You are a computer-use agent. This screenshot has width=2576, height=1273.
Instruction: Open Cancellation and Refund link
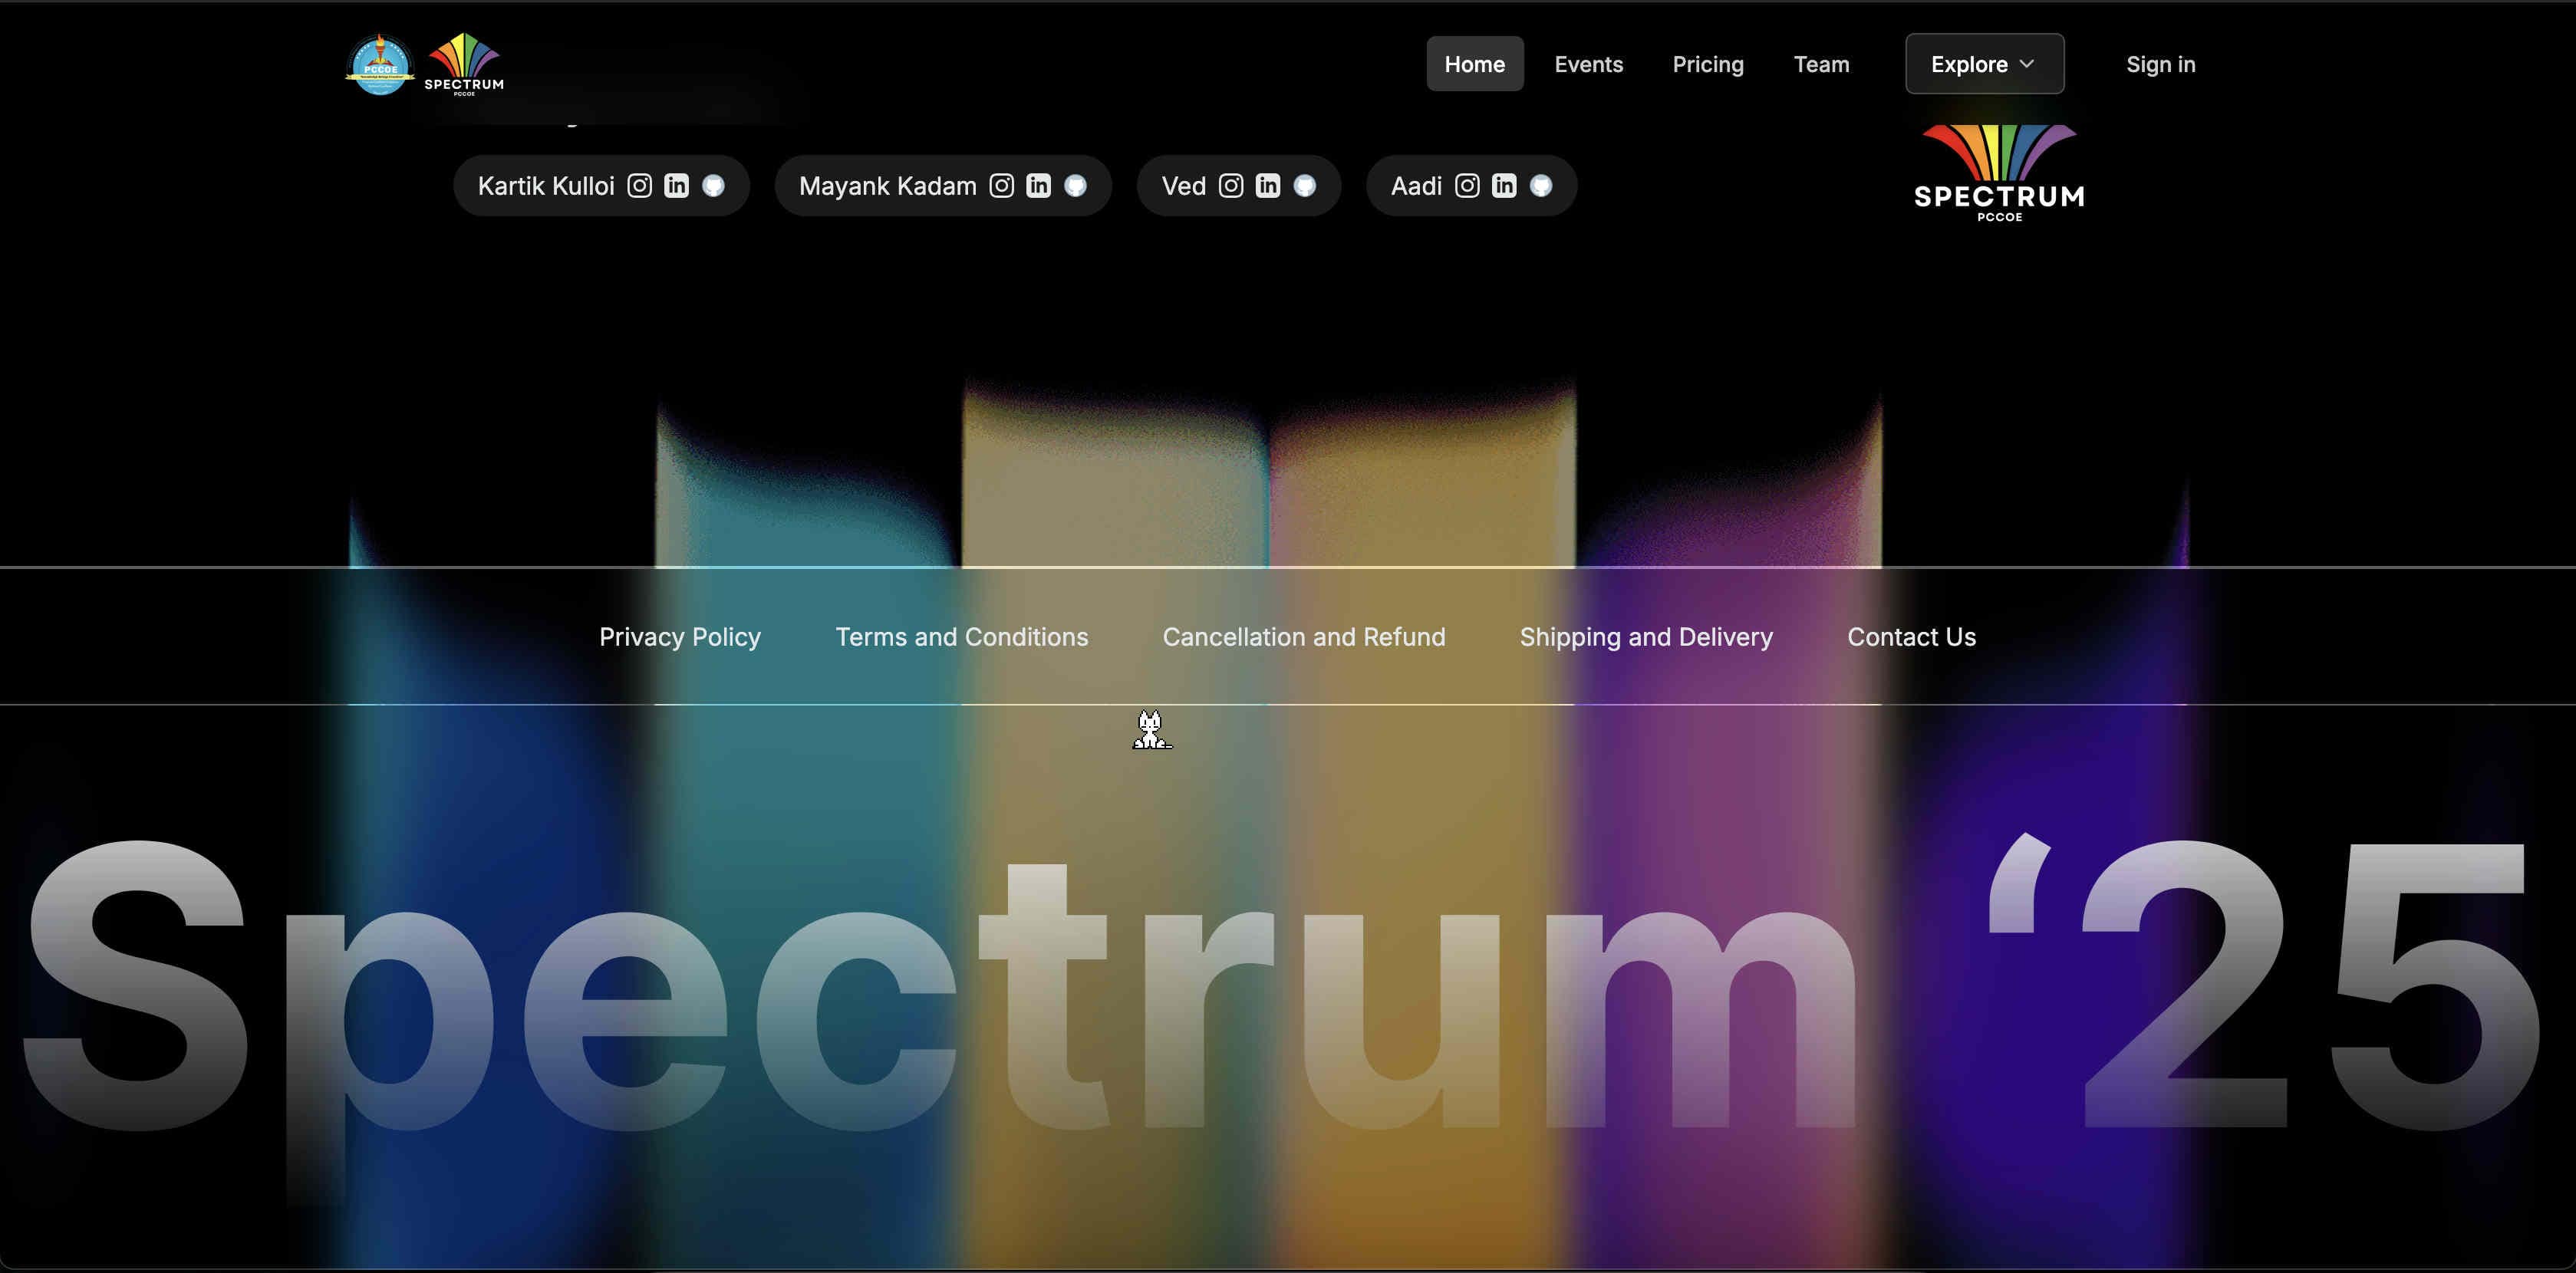(1304, 637)
